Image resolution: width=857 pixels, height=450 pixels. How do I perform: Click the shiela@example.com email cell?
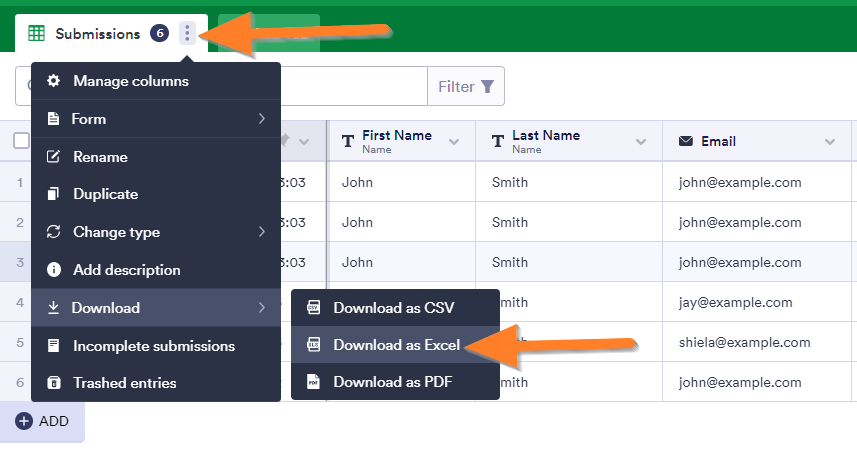[746, 342]
